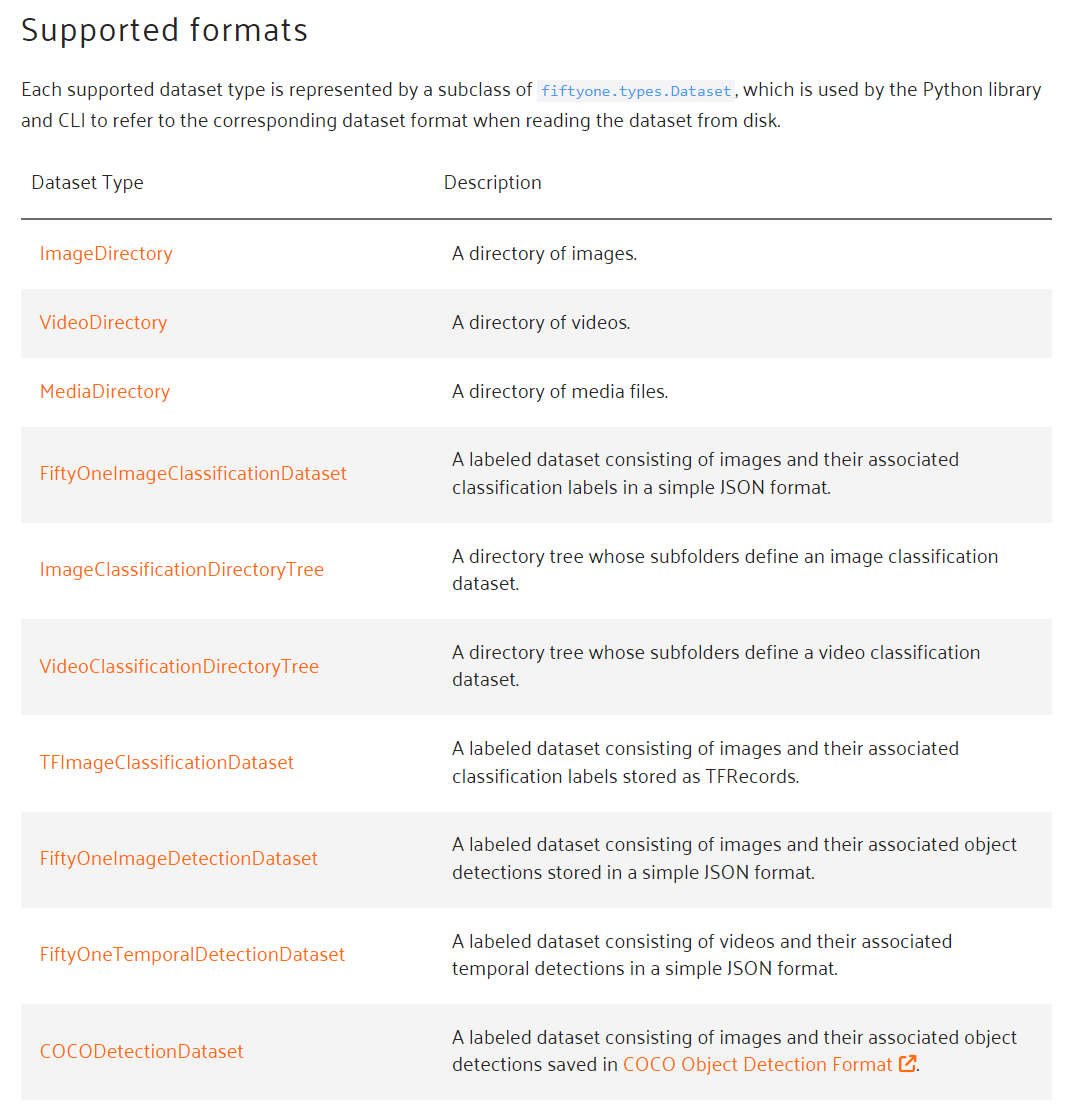Click the Dataset Type column header
The height and width of the screenshot is (1111, 1065).
coord(88,183)
